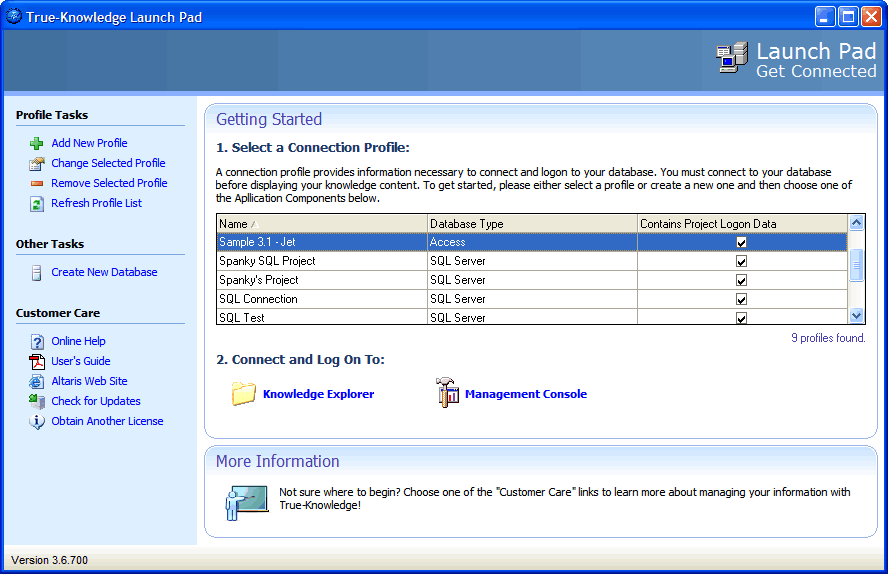888x574 pixels.
Task: Click the profile list scrollbar thumb
Action: click(856, 265)
